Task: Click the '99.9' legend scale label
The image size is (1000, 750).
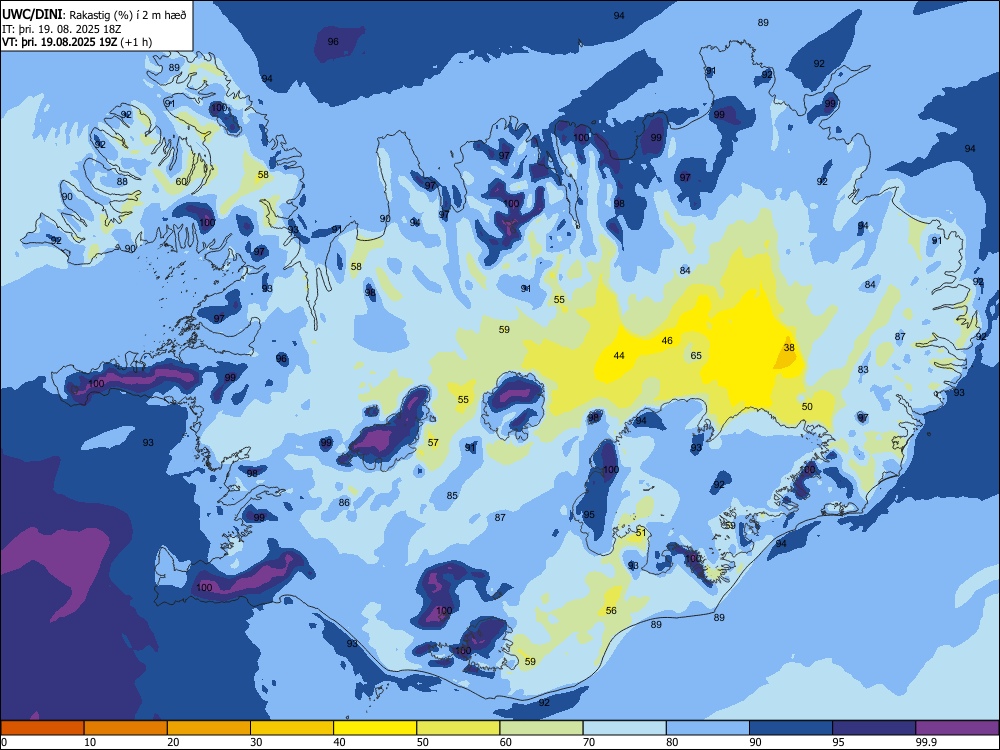Action: [x=925, y=742]
